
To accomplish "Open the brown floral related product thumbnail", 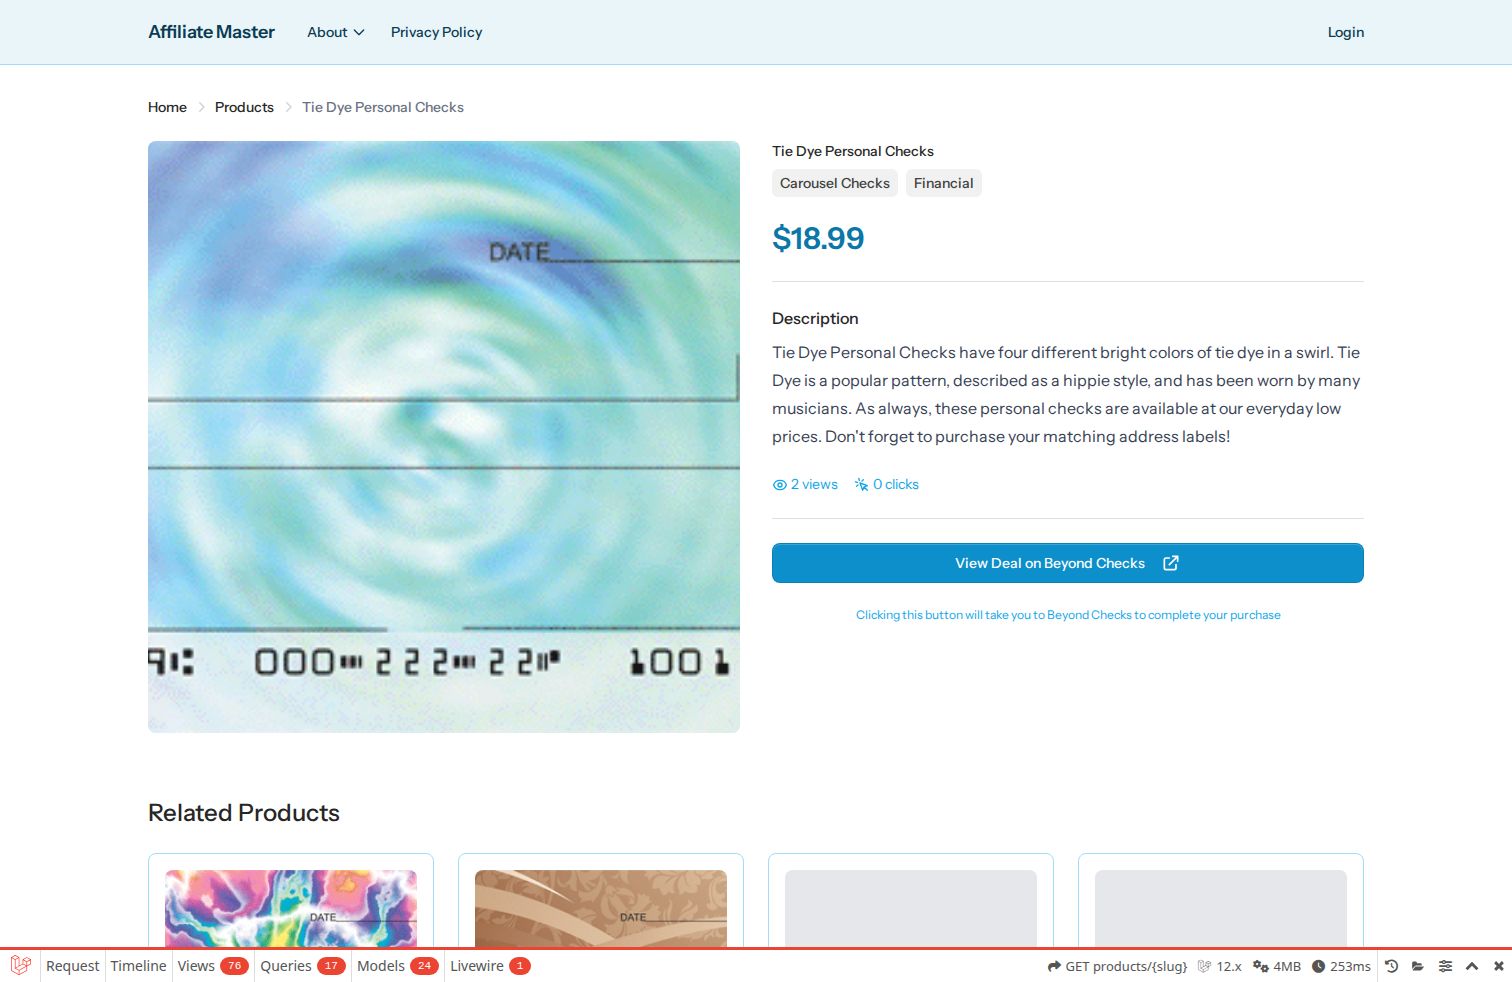I will point(601,908).
